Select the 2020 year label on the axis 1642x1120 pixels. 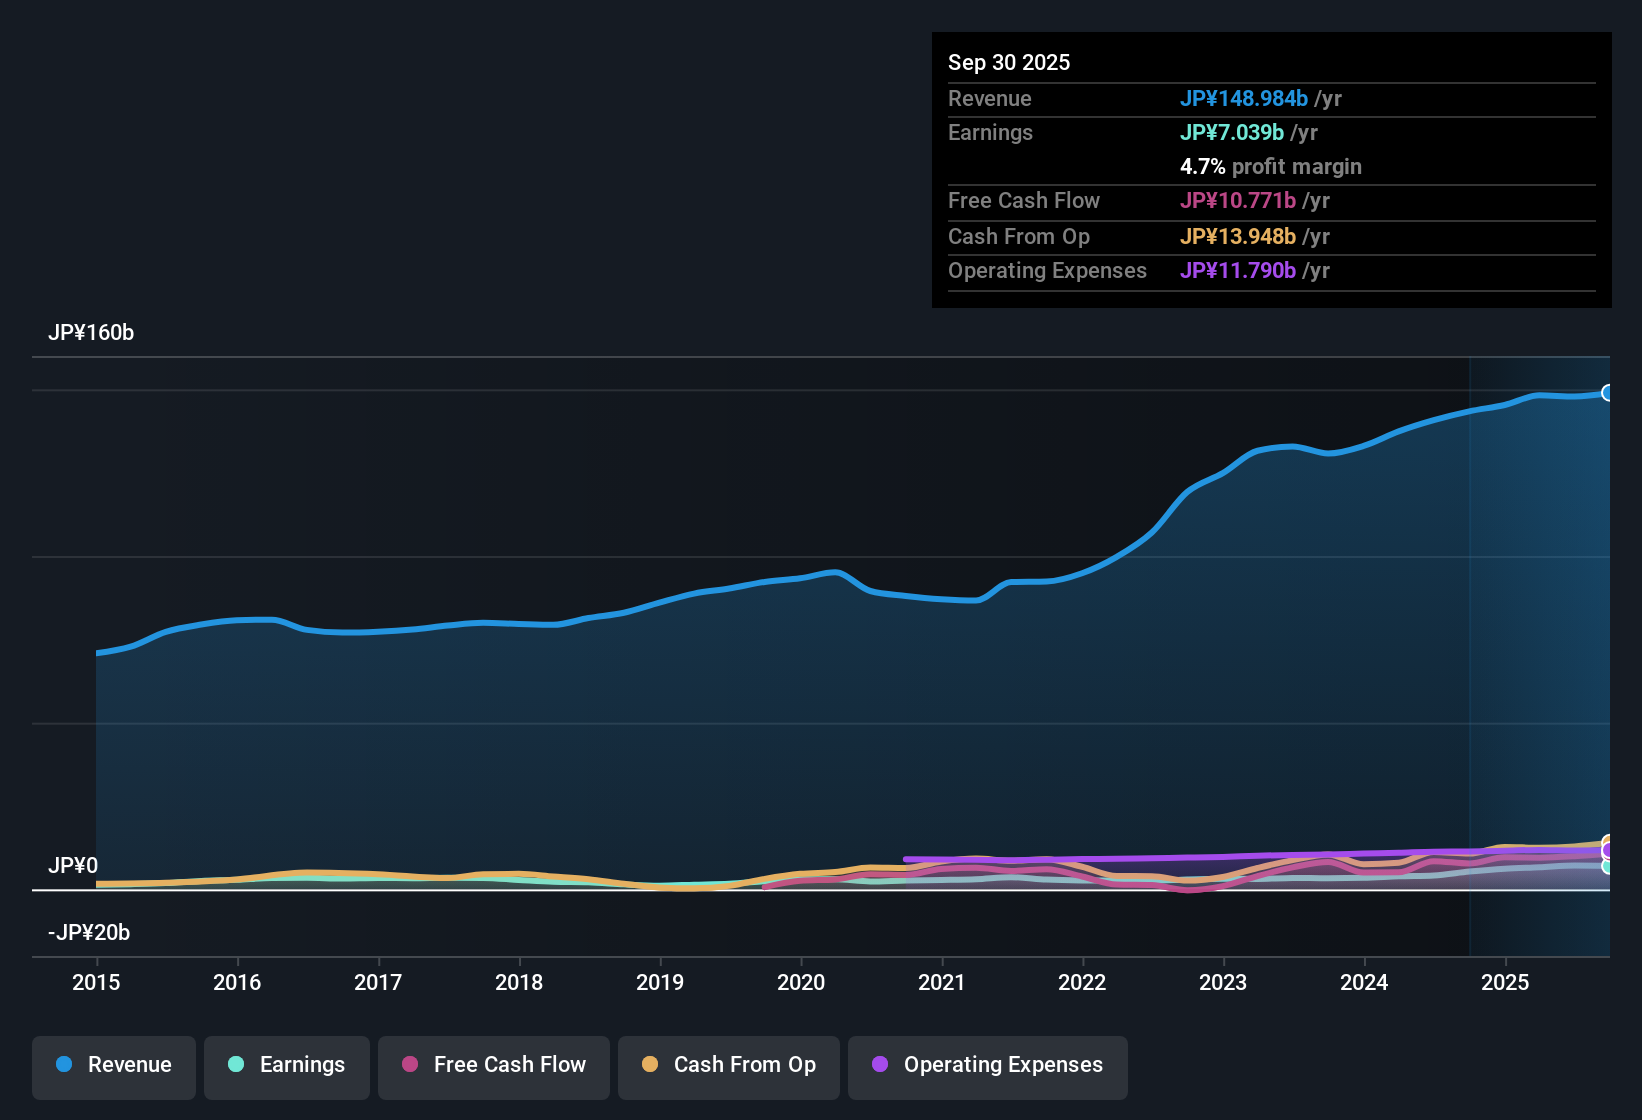tap(801, 983)
